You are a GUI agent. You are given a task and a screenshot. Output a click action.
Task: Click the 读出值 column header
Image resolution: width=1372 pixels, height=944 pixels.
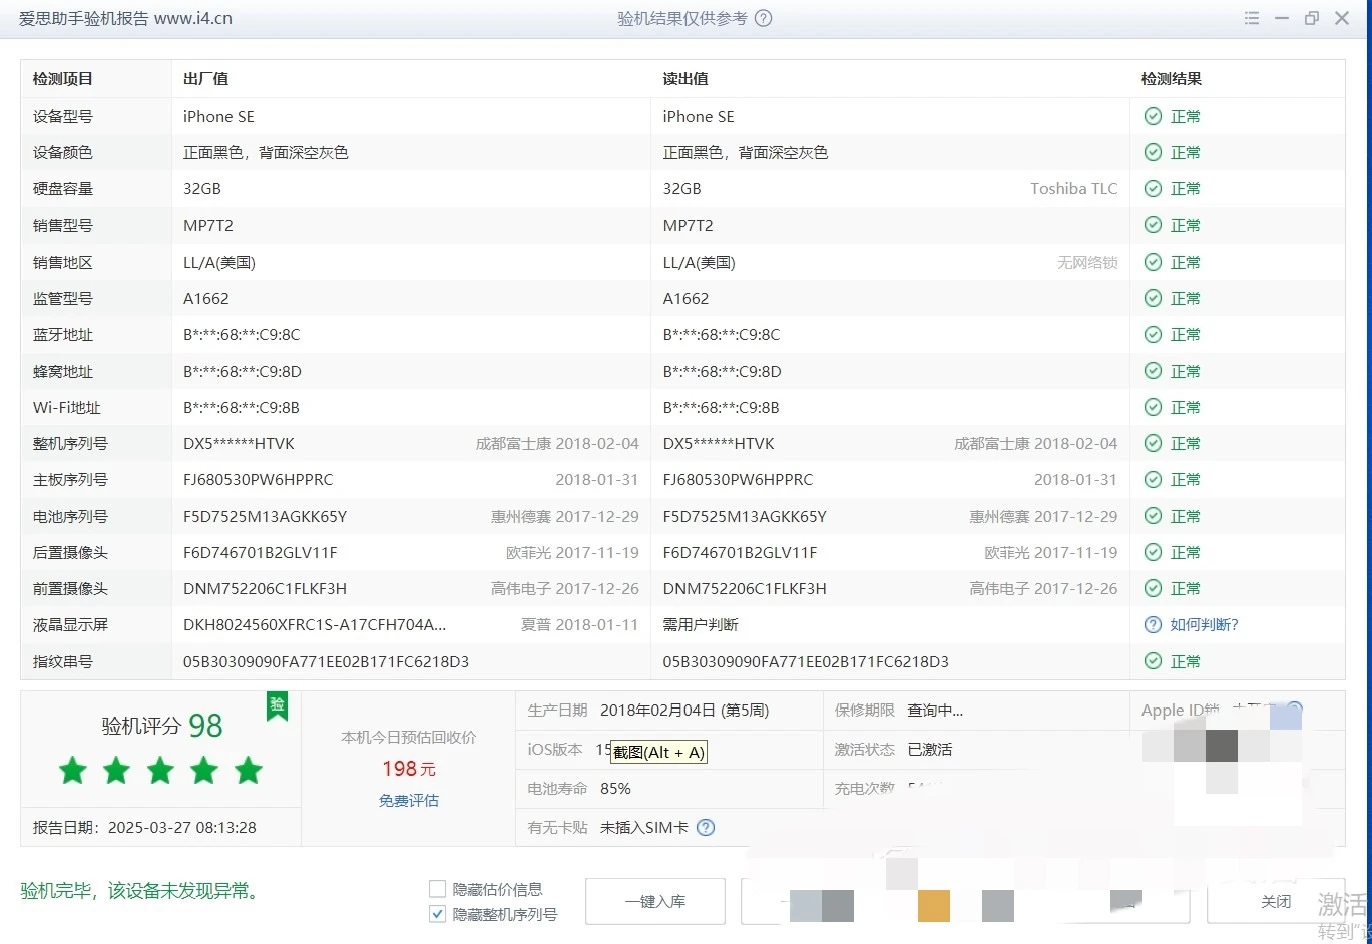(x=685, y=79)
